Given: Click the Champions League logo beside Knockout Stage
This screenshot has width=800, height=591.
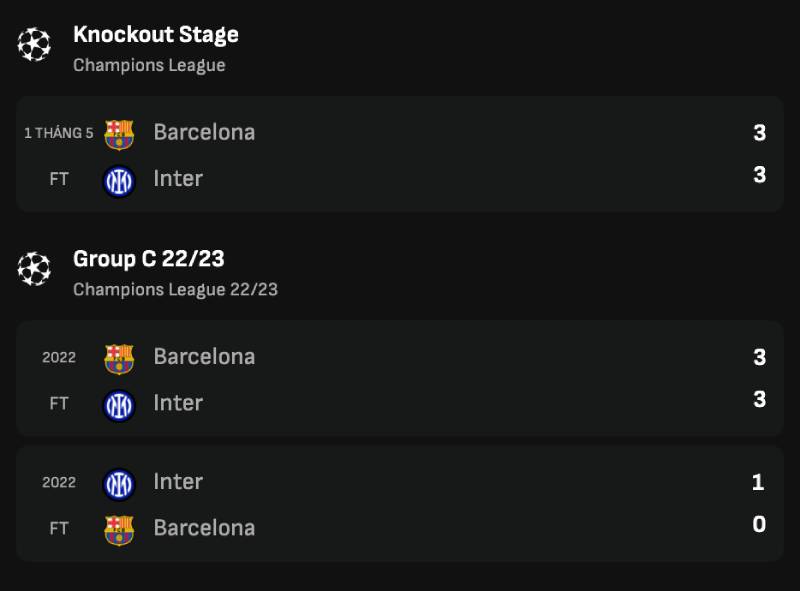Looking at the screenshot, I should (x=34, y=44).
